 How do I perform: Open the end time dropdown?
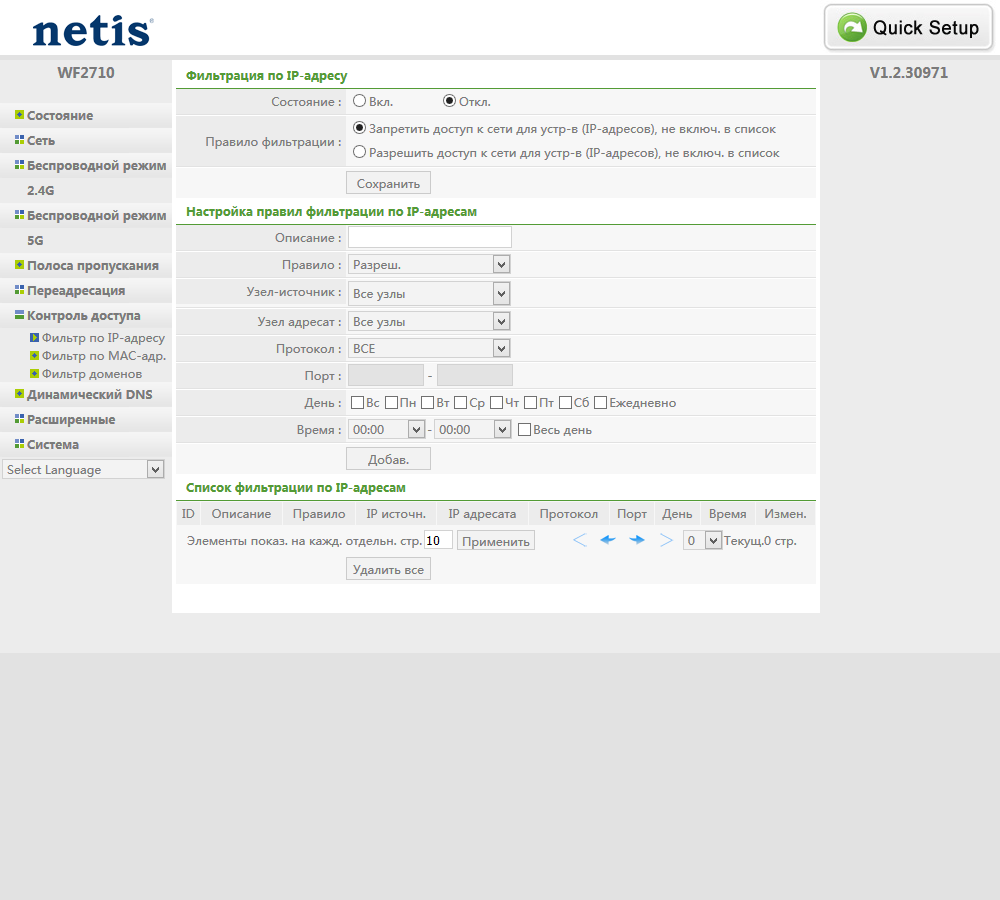[x=473, y=429]
